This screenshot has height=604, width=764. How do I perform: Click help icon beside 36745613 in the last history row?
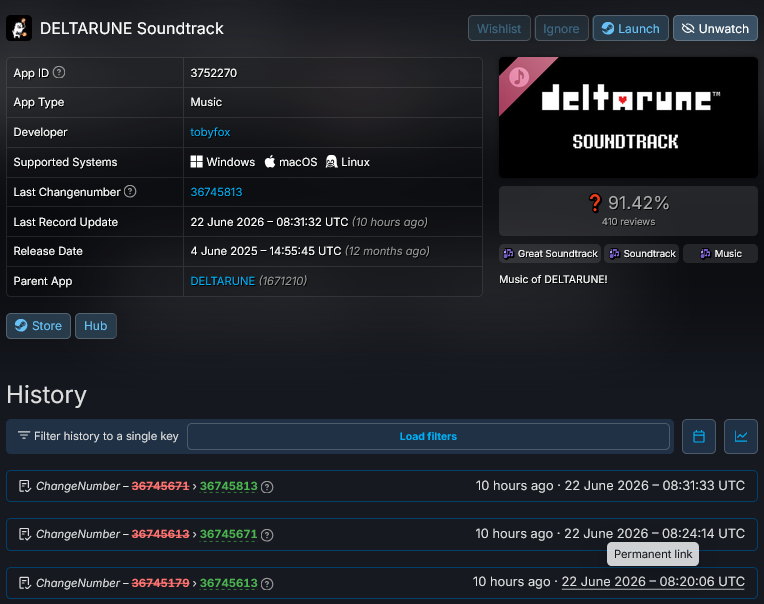point(267,584)
